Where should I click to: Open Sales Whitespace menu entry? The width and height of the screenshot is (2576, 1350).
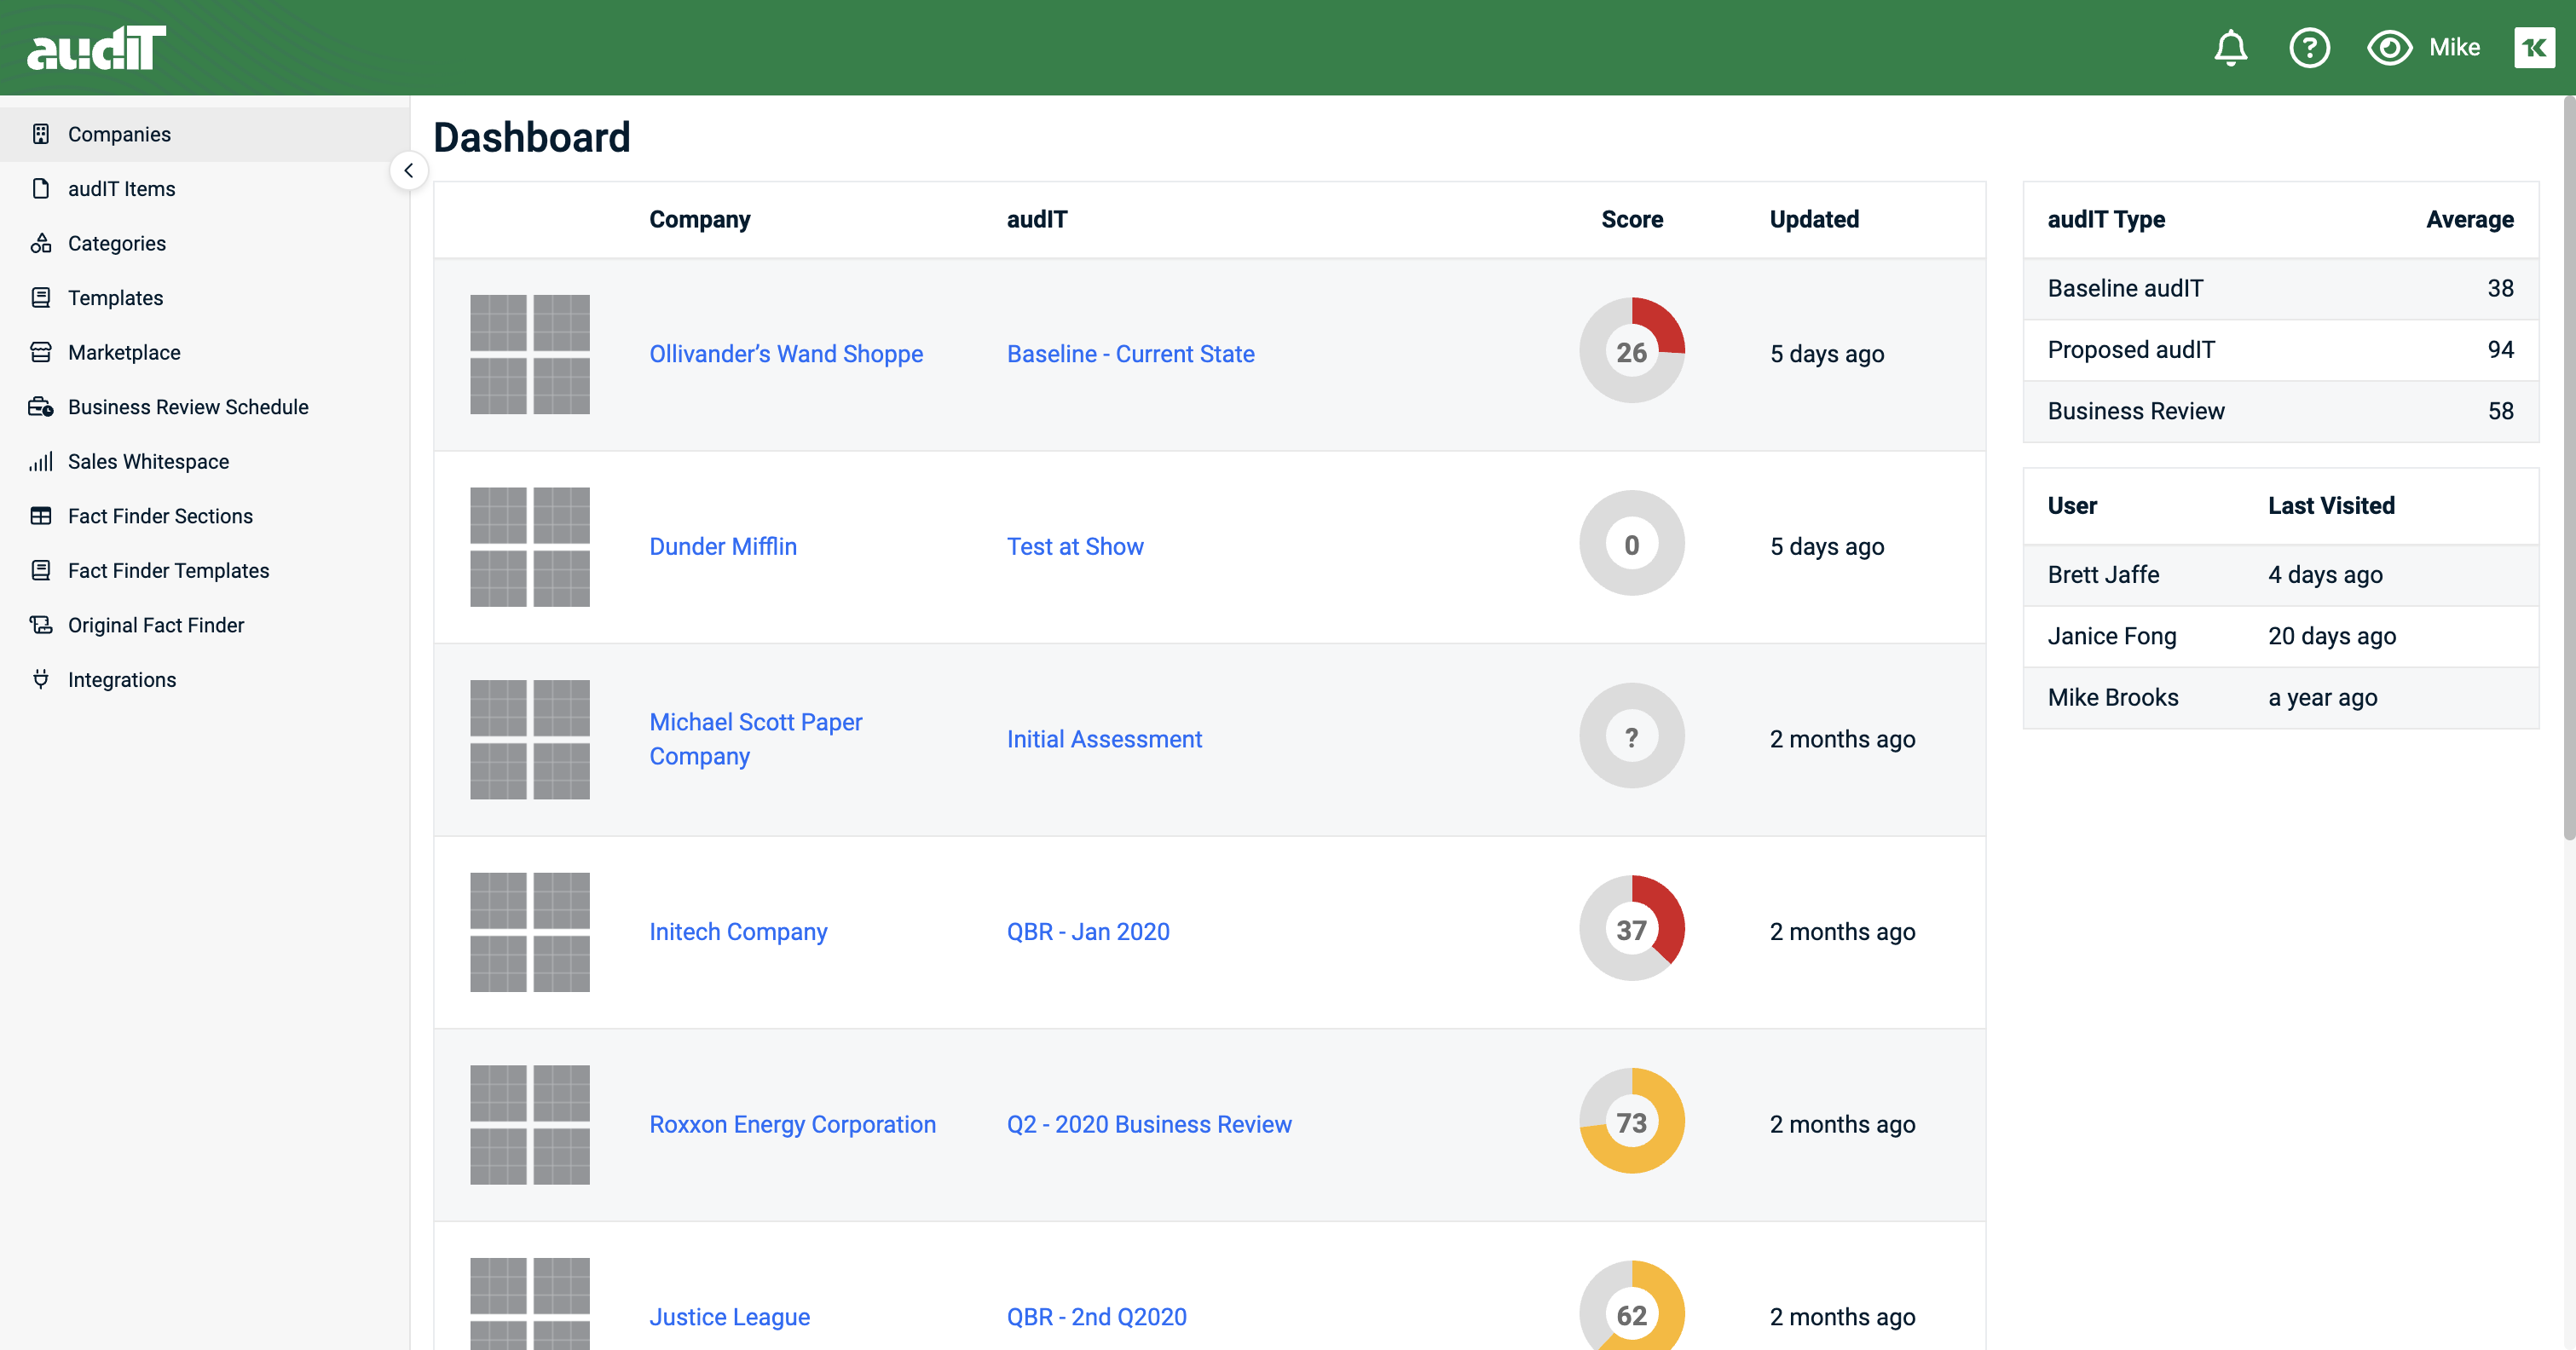tap(204, 461)
